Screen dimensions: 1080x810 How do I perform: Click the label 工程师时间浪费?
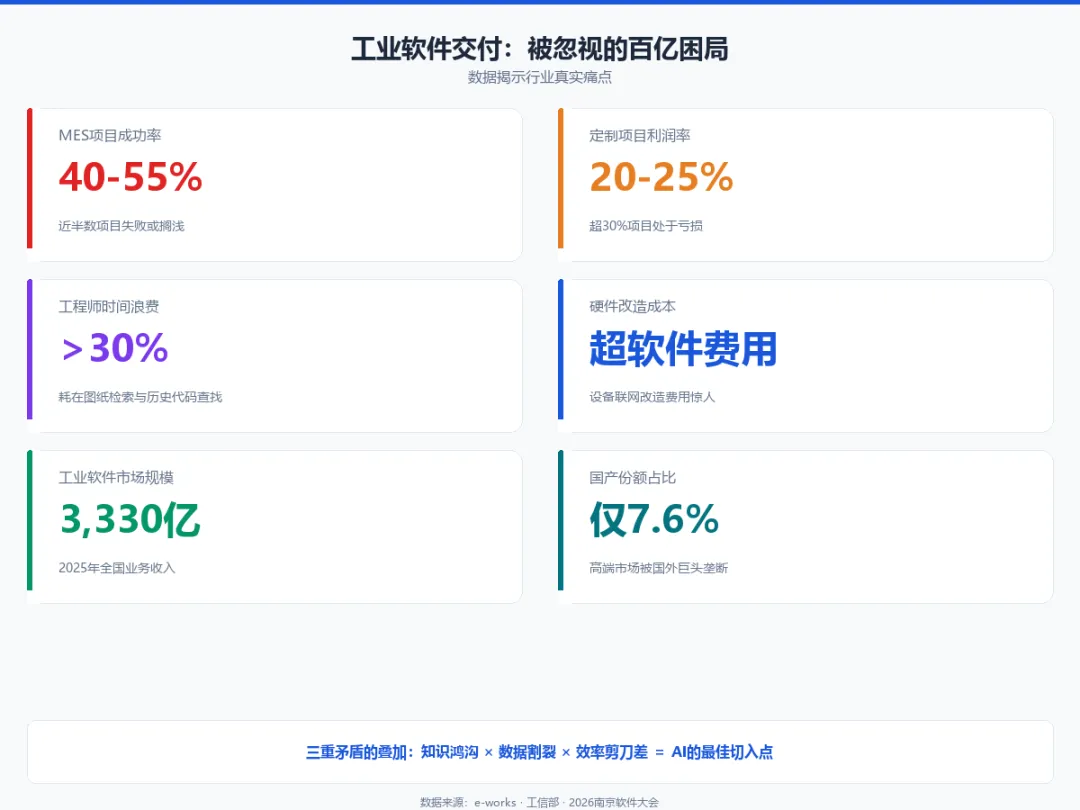109,307
